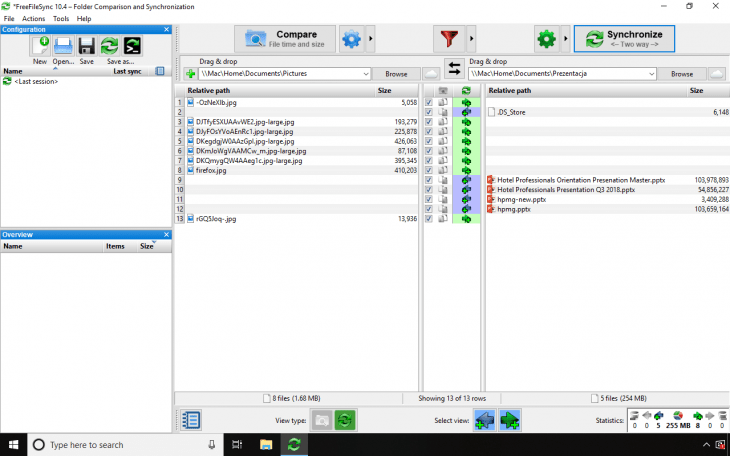The width and height of the screenshot is (730, 456).
Task: Swap sides arrows button
Action: 454,68
